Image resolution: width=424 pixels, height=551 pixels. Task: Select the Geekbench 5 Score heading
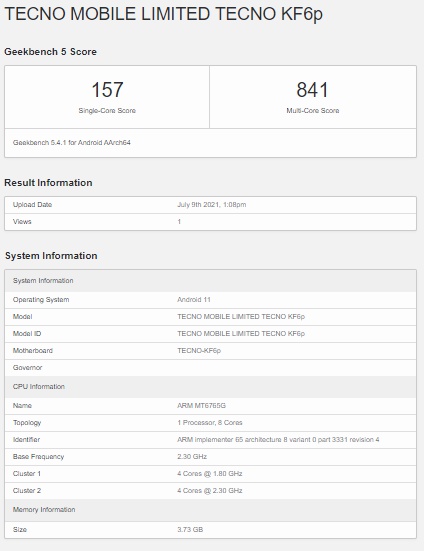click(51, 52)
